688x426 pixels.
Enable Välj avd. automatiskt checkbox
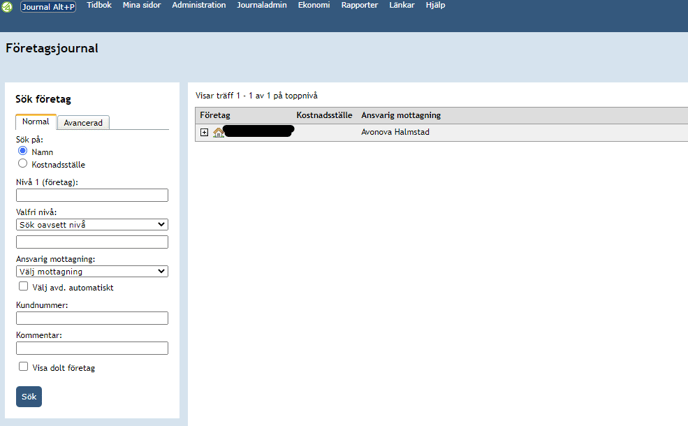click(x=24, y=286)
